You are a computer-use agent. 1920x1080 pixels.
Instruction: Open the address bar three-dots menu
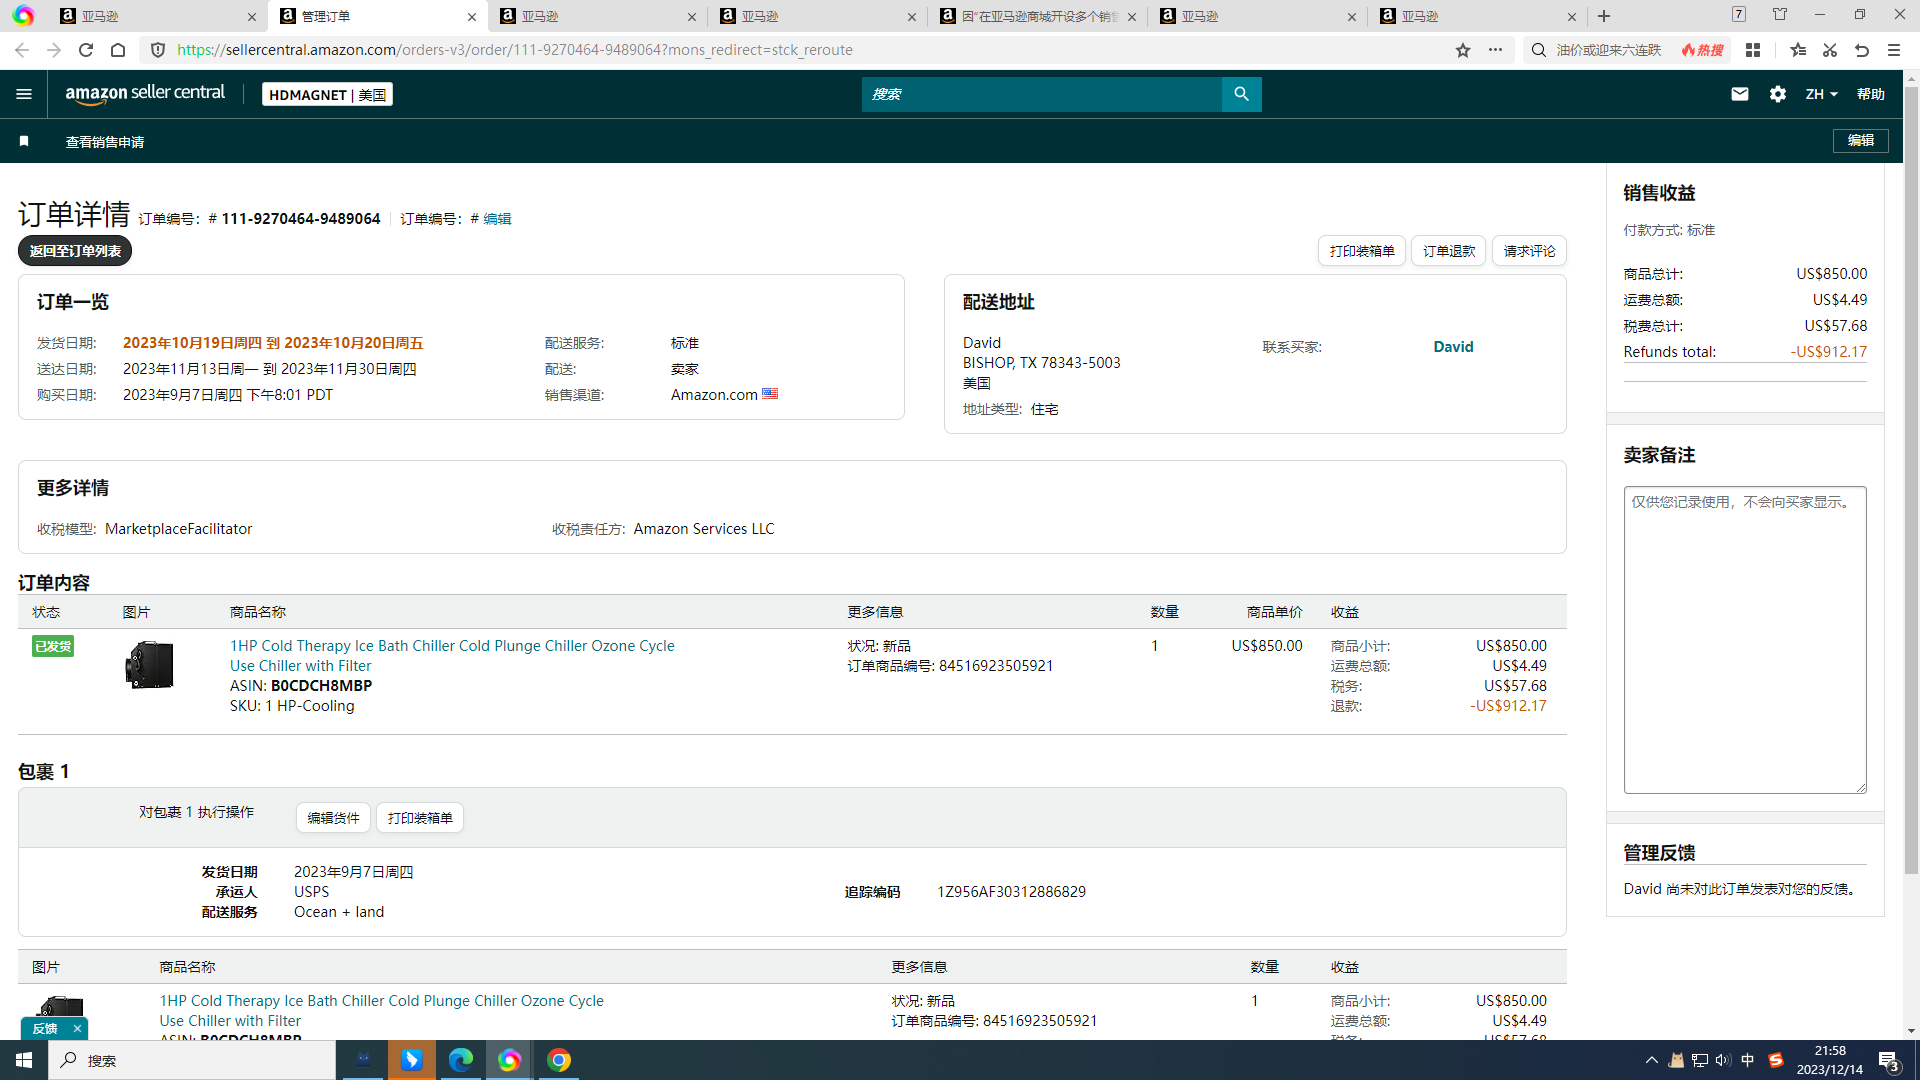click(x=1495, y=50)
